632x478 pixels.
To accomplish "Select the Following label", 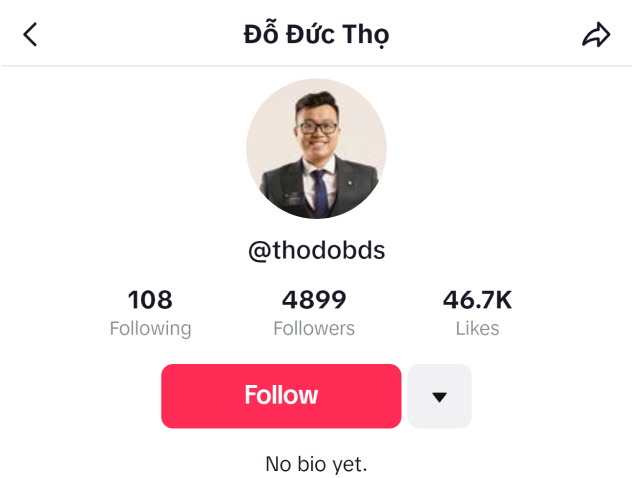I will (150, 329).
